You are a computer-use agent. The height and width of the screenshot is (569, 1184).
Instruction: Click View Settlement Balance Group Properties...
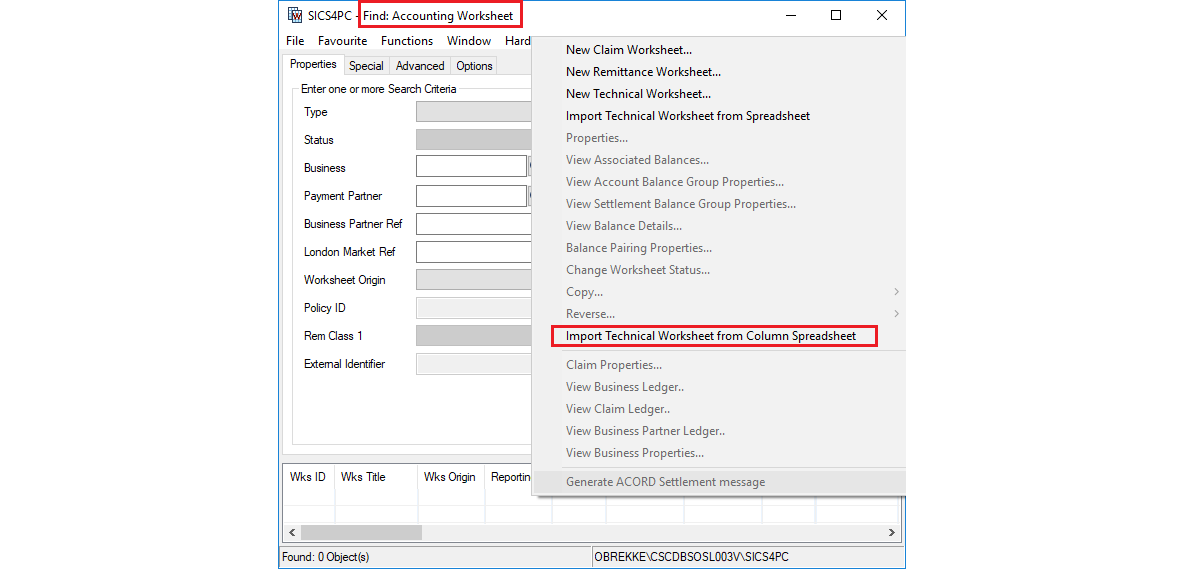[681, 204]
